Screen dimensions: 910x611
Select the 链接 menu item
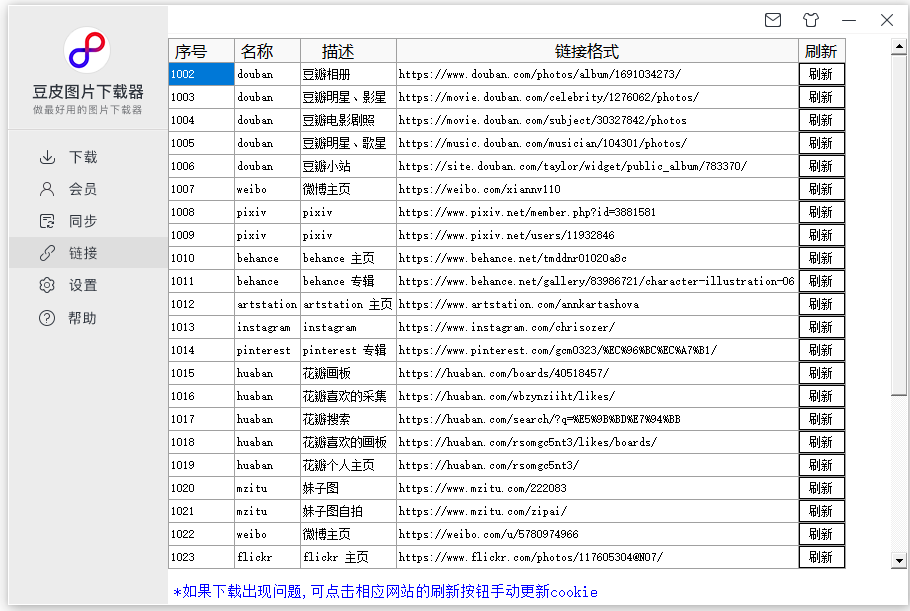coord(88,253)
